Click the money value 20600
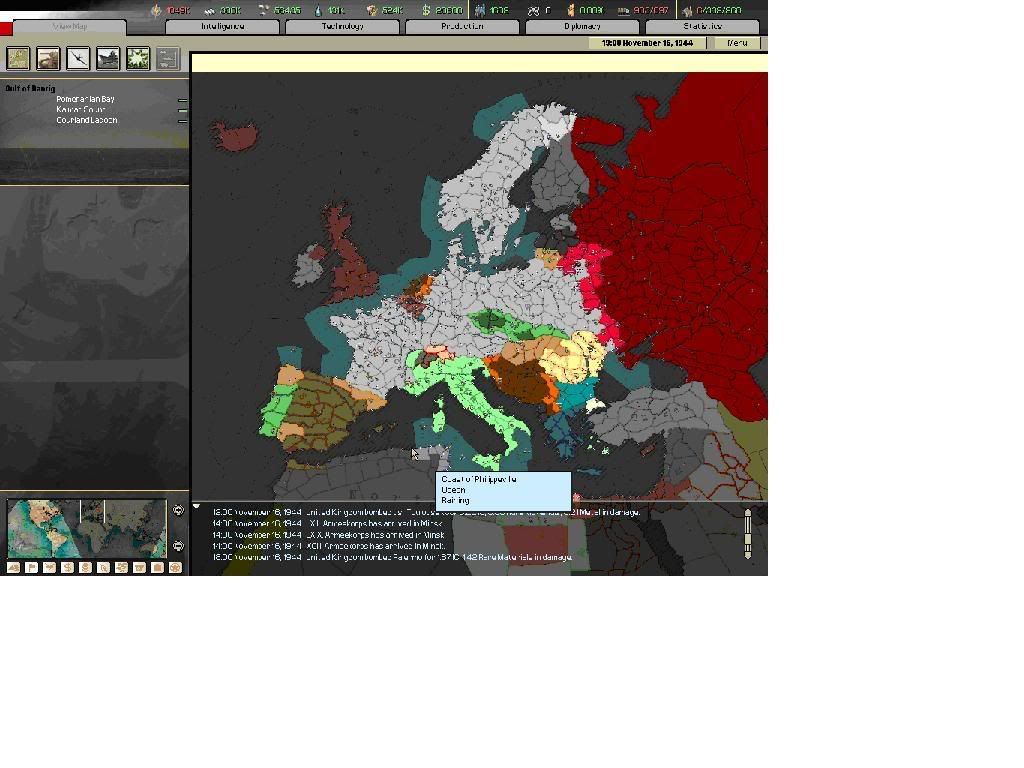Image resolution: width=1024 pixels, height=768 pixels. coord(448,10)
